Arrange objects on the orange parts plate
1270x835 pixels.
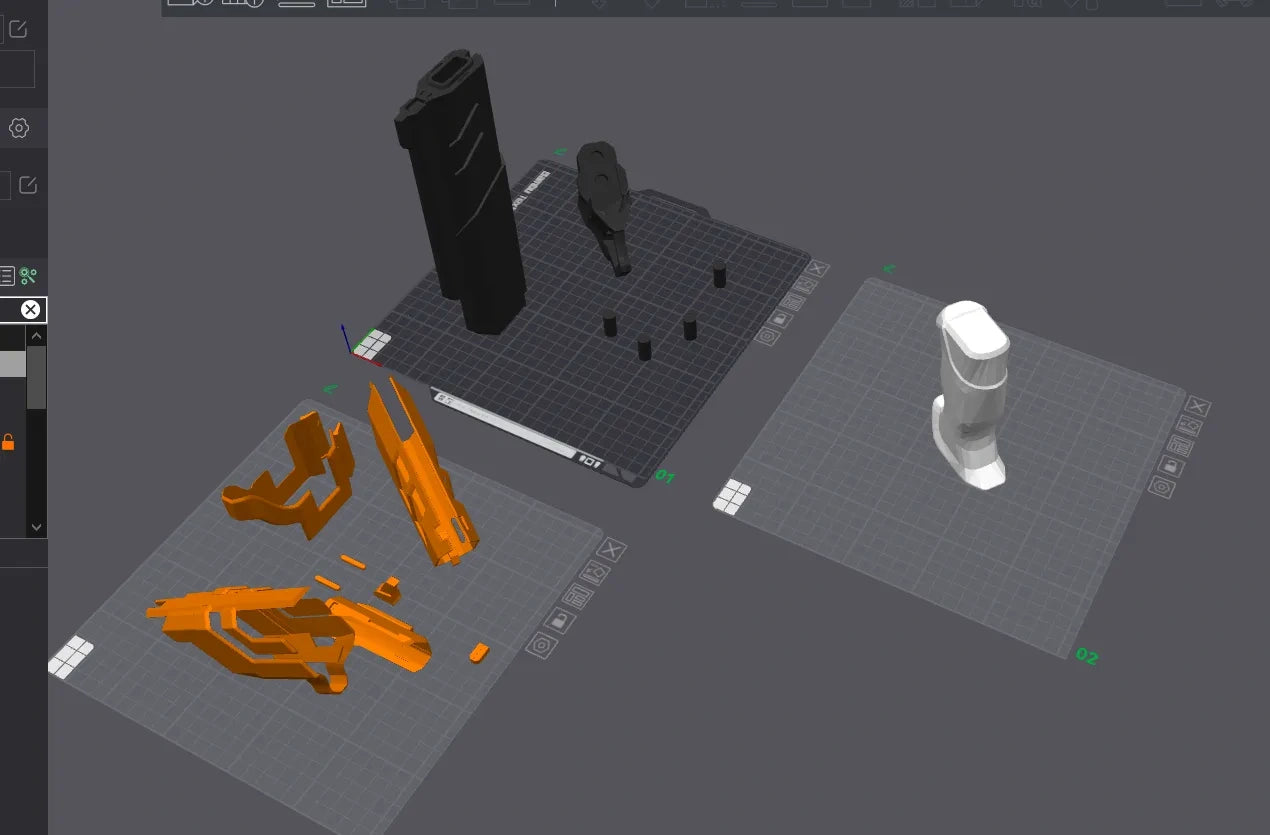(x=578, y=596)
